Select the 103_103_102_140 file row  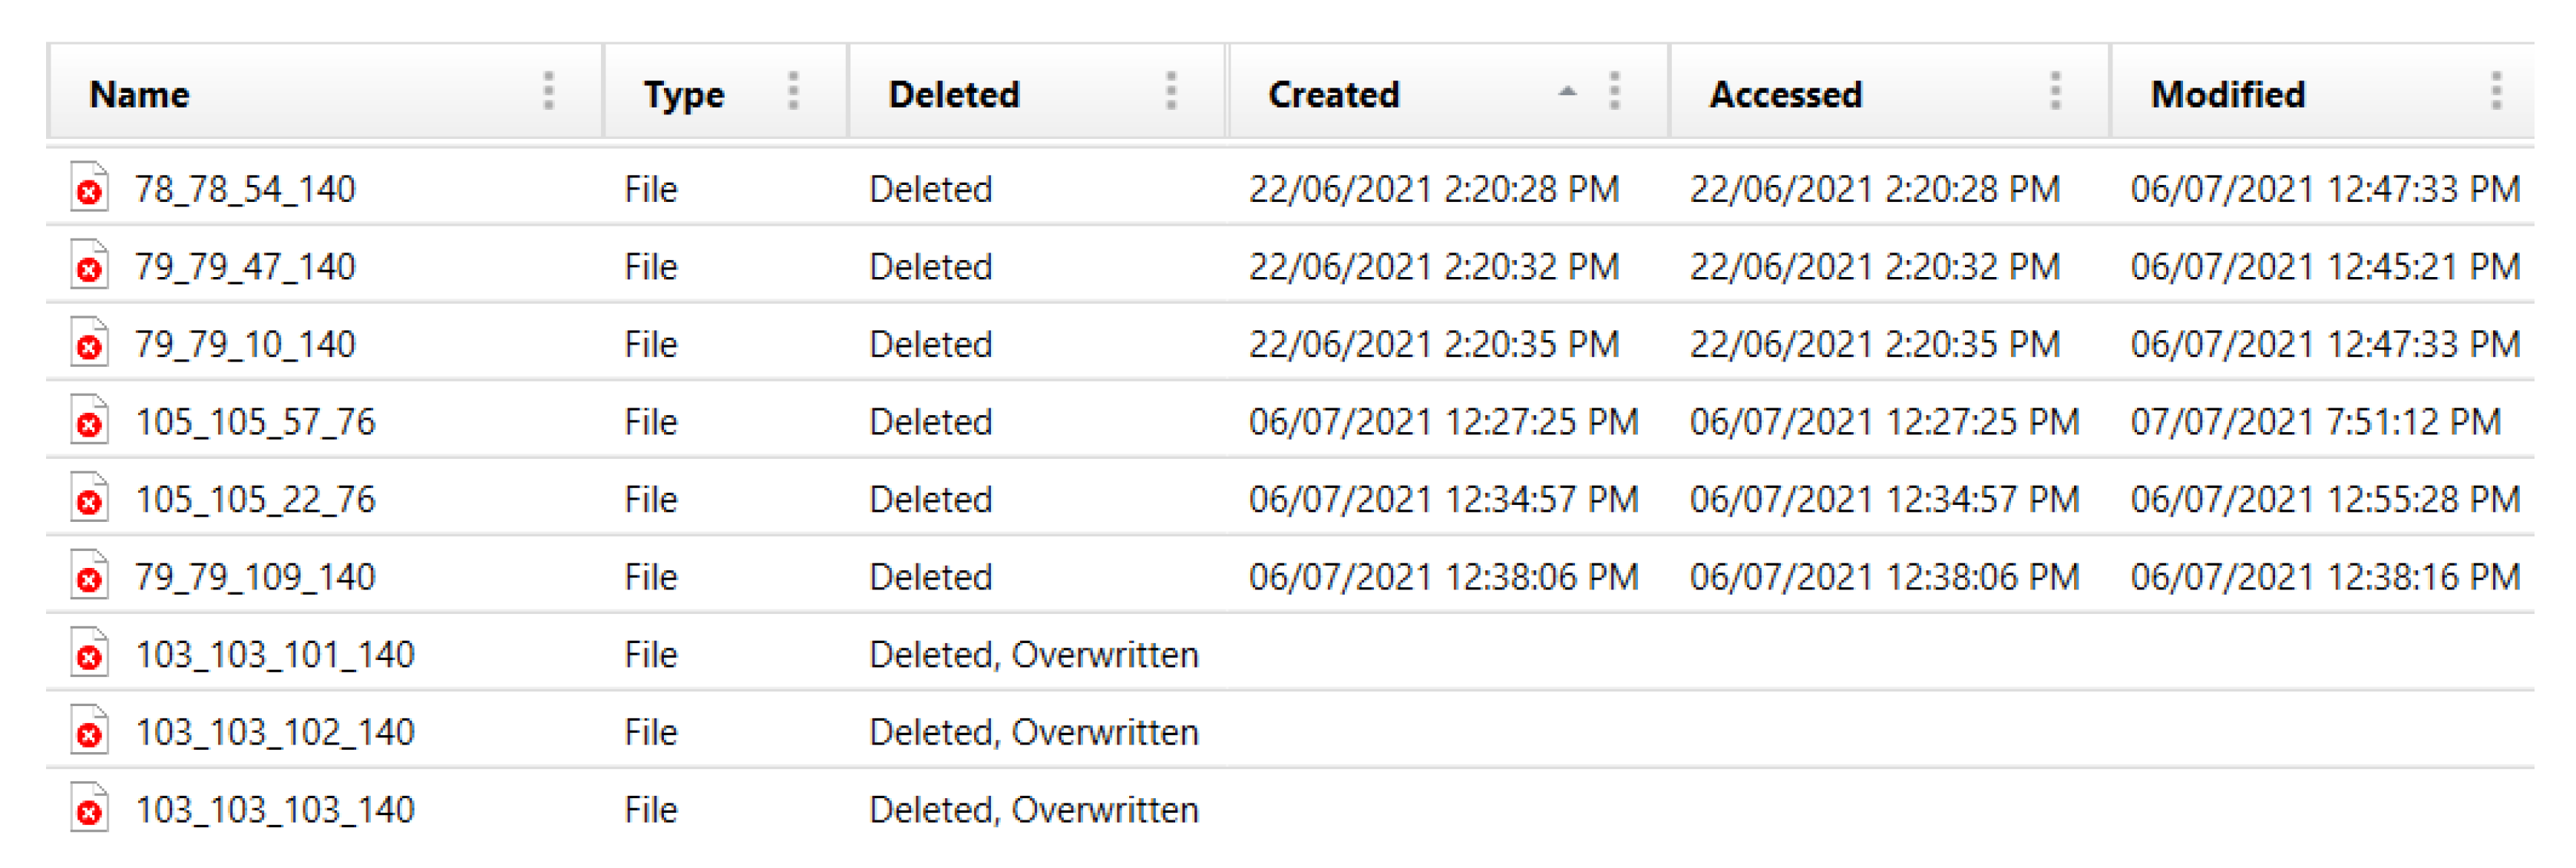point(275,732)
